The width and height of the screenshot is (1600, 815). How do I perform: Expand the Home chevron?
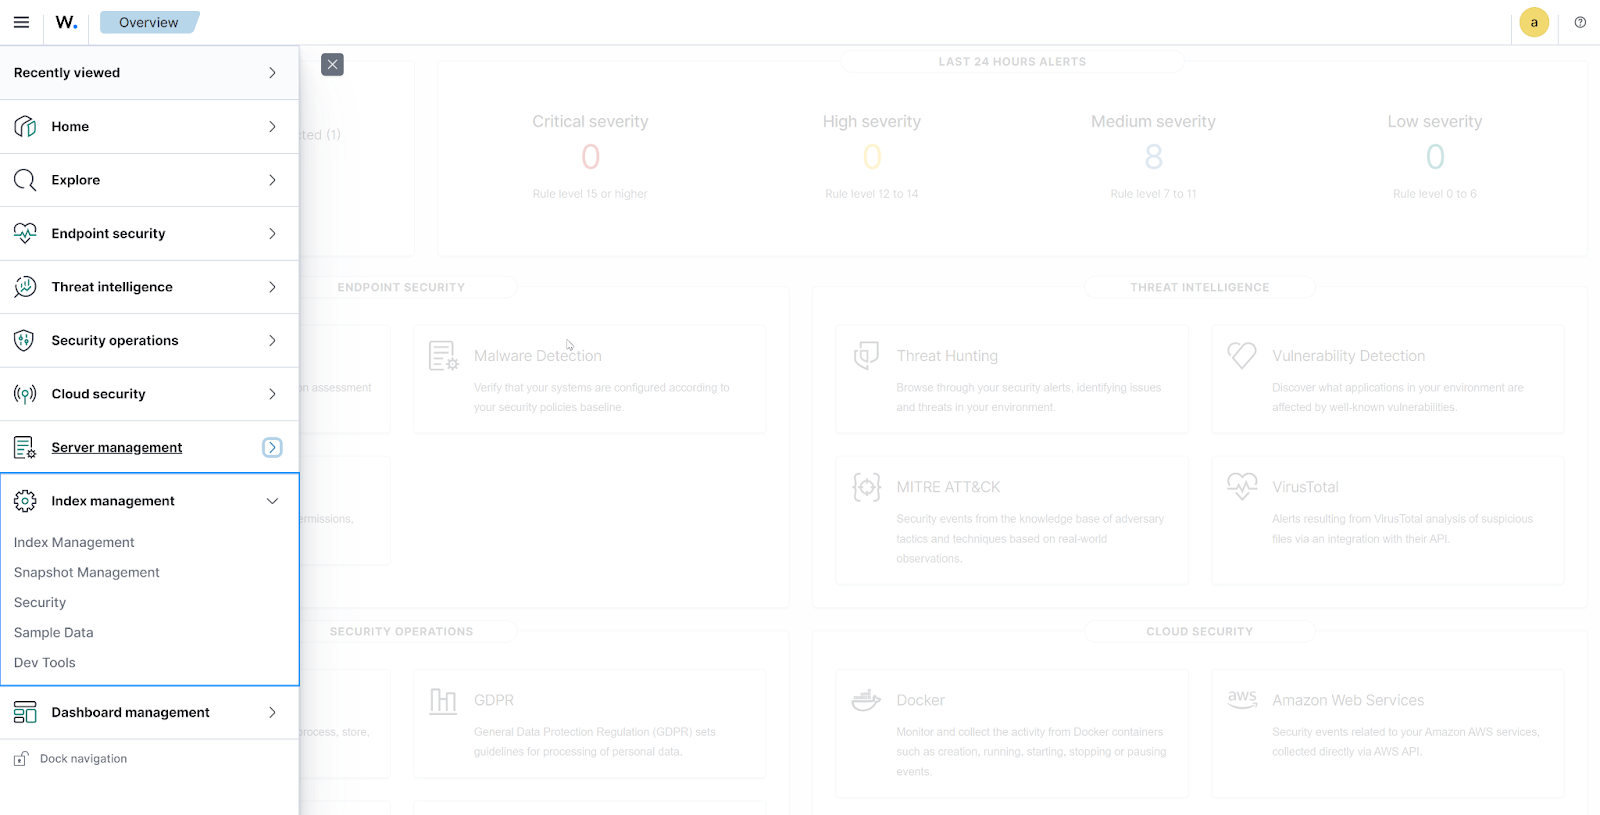[272, 127]
